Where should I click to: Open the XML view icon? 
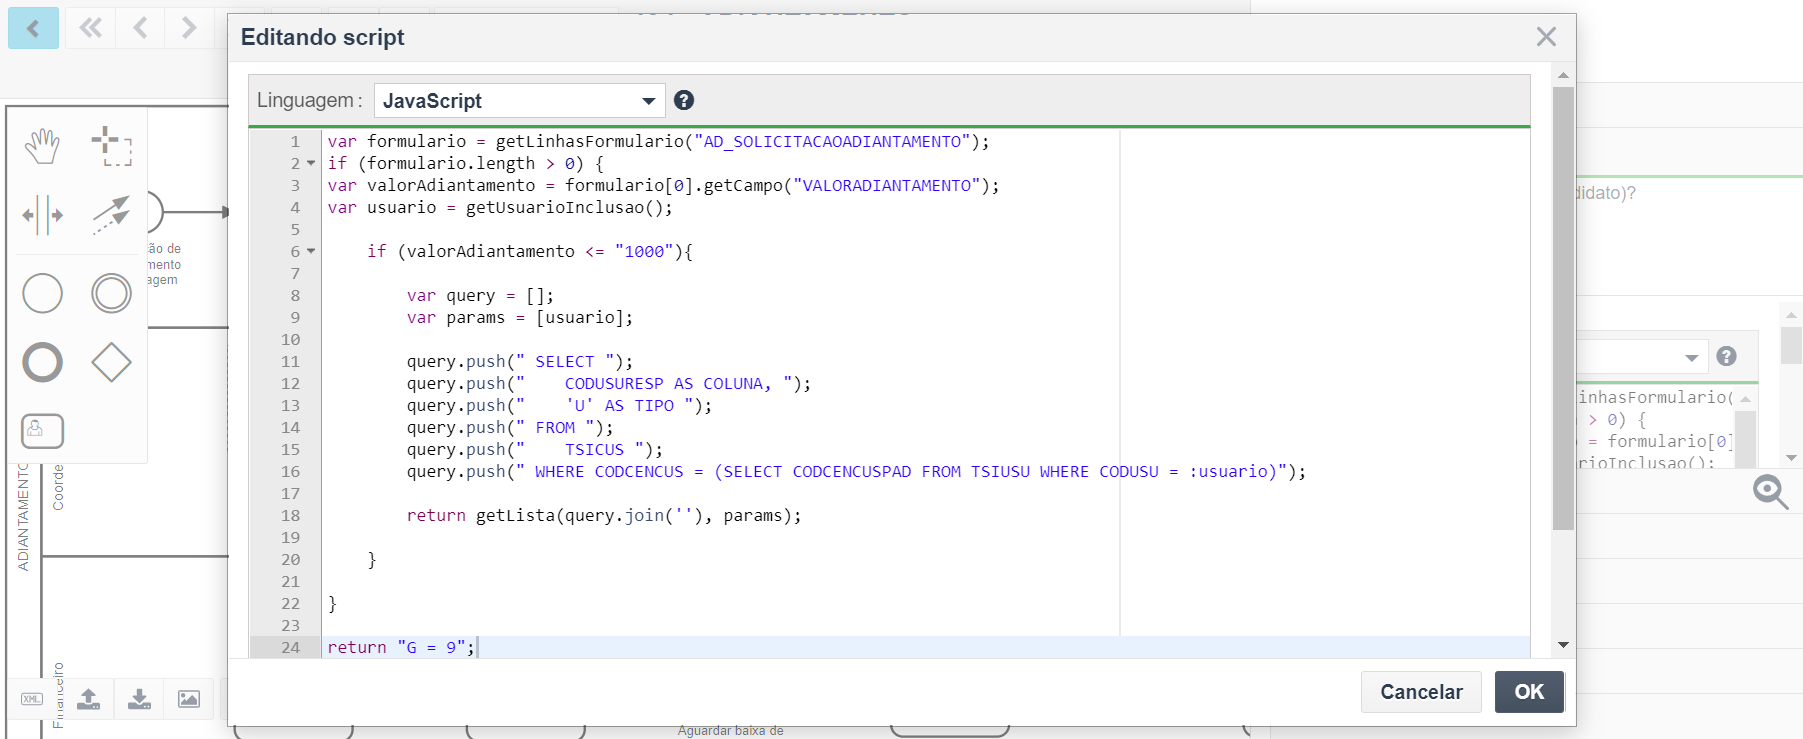click(32, 699)
